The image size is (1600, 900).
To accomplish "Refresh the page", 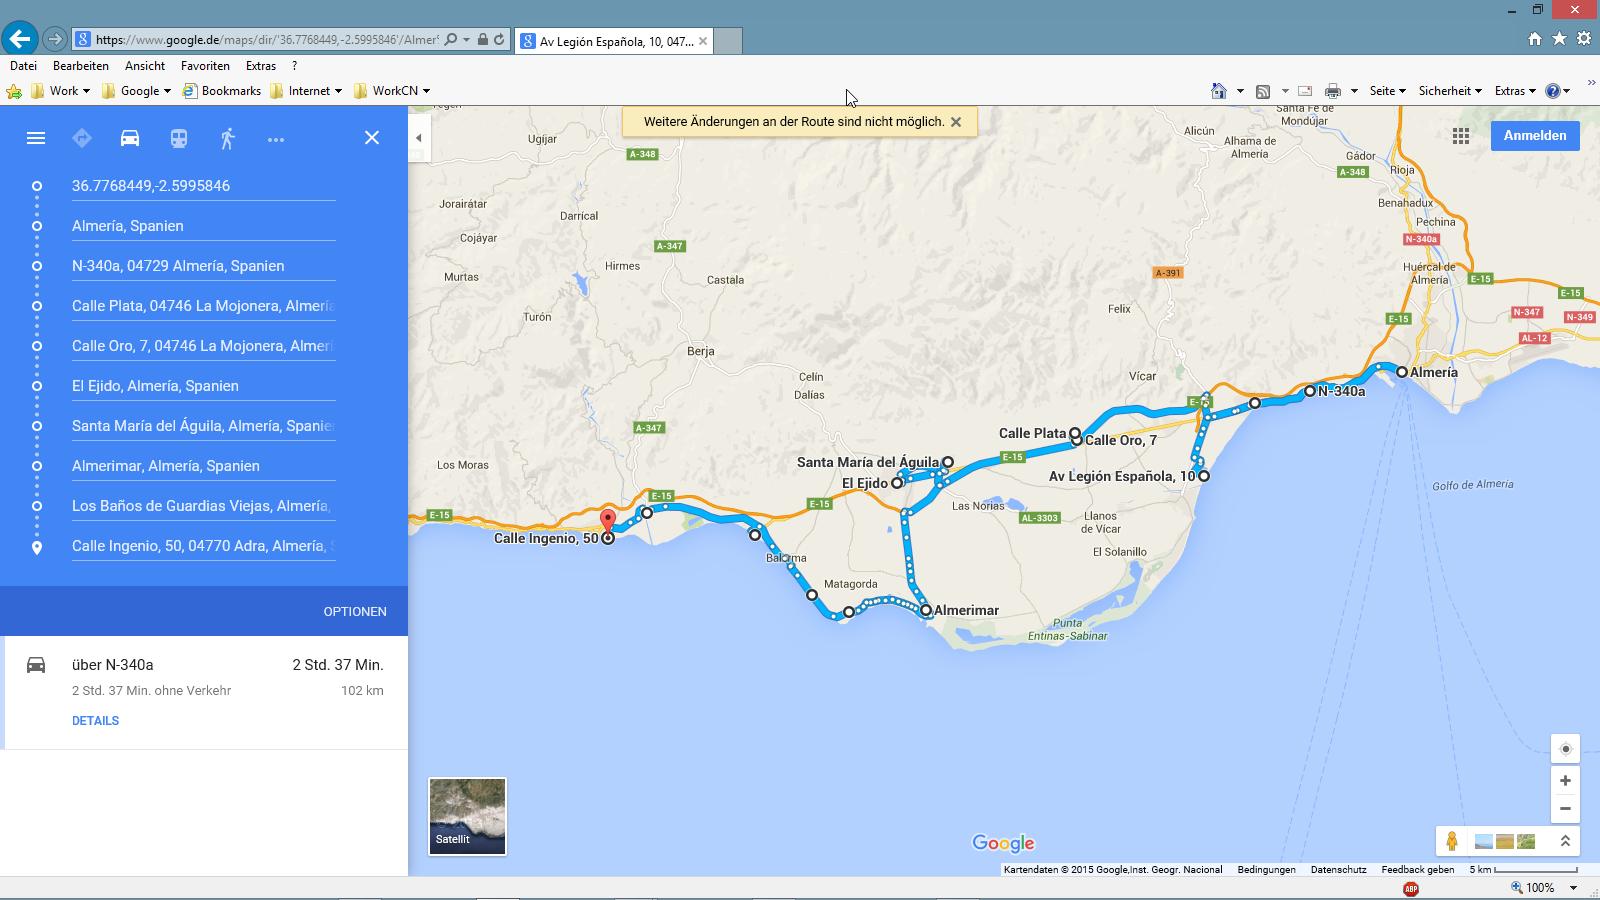I will (x=499, y=40).
